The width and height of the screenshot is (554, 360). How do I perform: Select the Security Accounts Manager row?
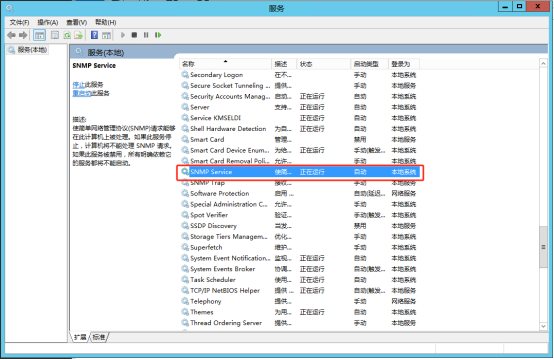[299, 96]
